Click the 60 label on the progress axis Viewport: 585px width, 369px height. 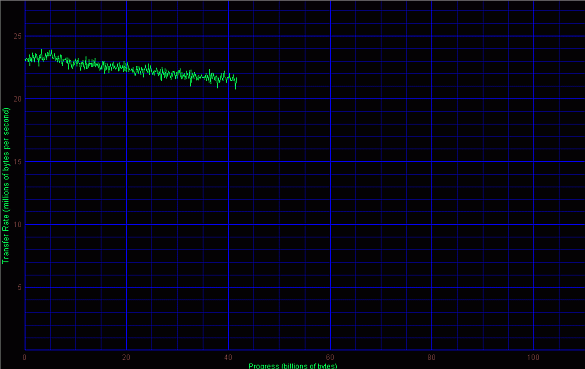click(x=330, y=357)
